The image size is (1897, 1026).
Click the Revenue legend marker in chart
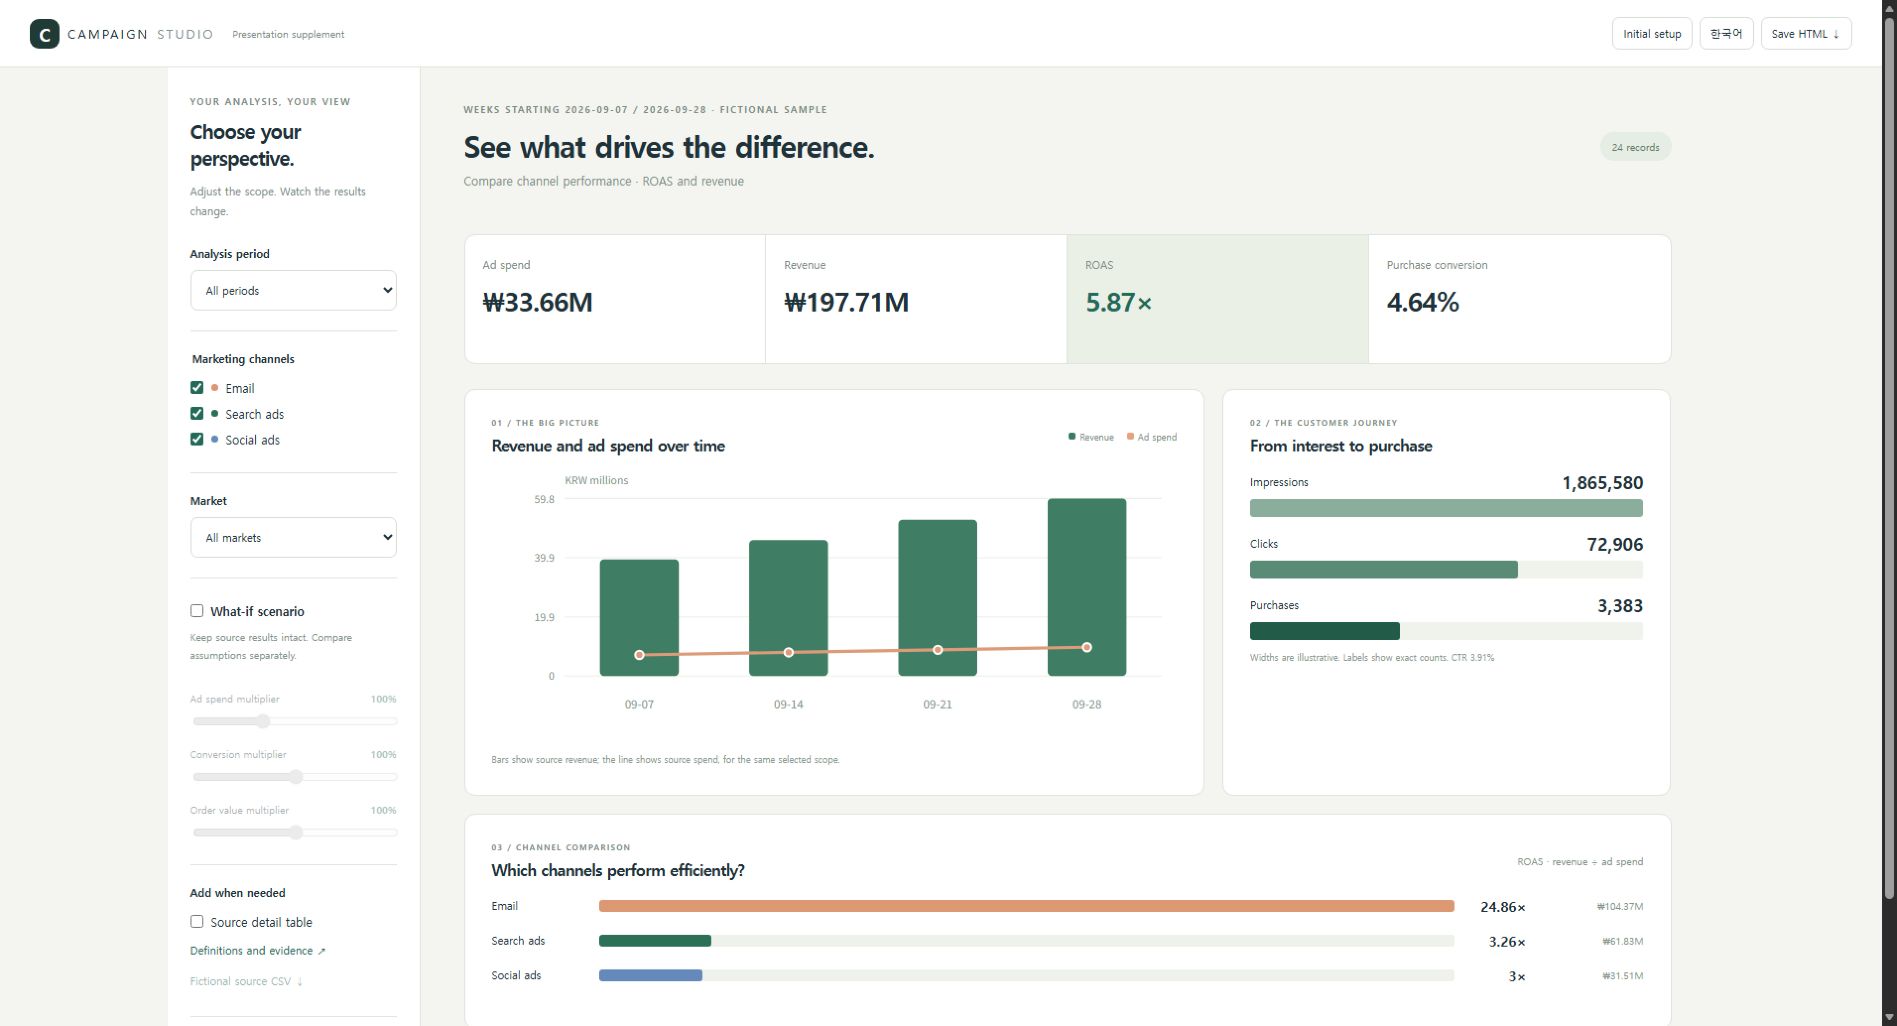pyautogui.click(x=1072, y=437)
